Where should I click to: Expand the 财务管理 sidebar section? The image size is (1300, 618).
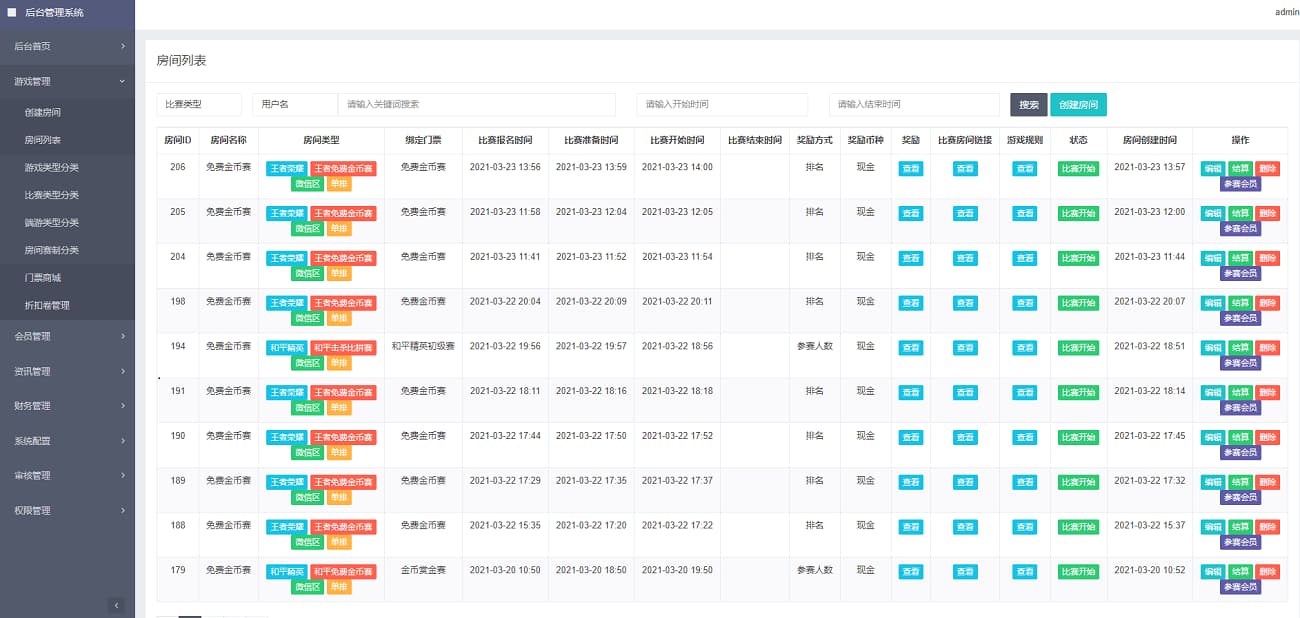67,406
